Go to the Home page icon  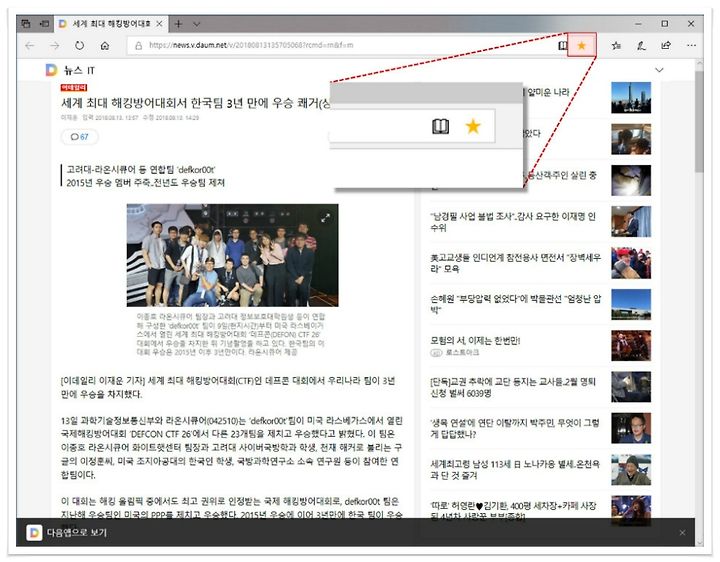pos(105,45)
